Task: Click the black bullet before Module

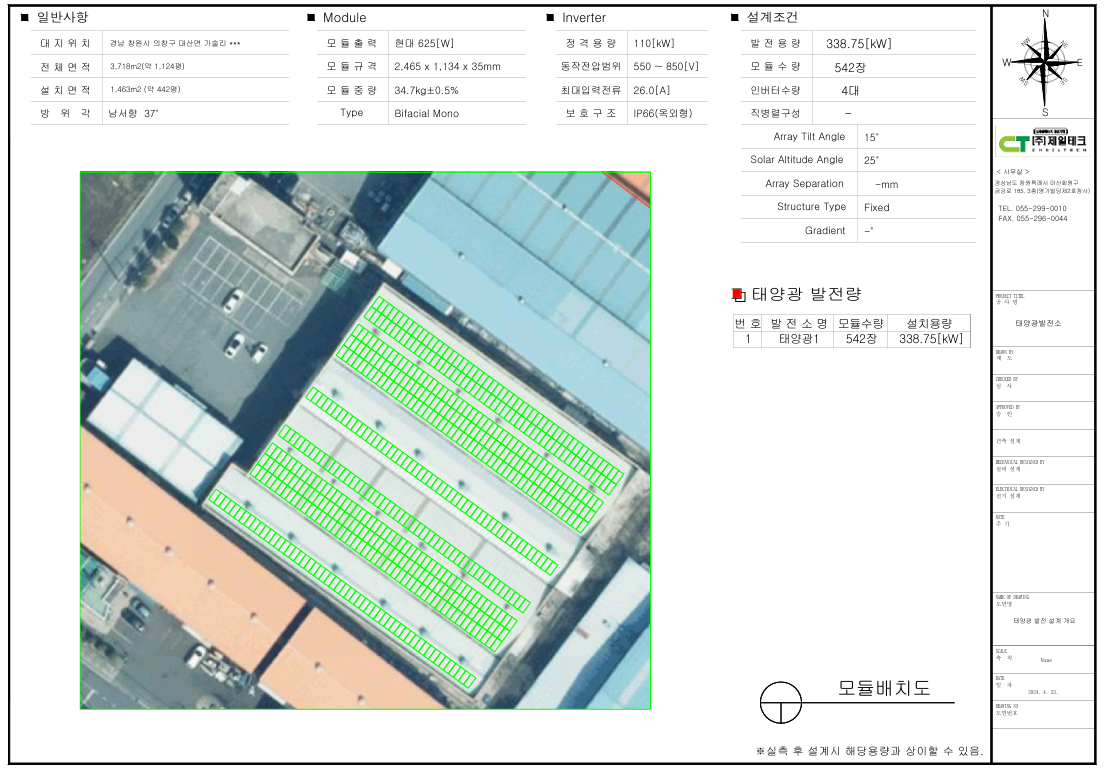Action: (x=311, y=18)
